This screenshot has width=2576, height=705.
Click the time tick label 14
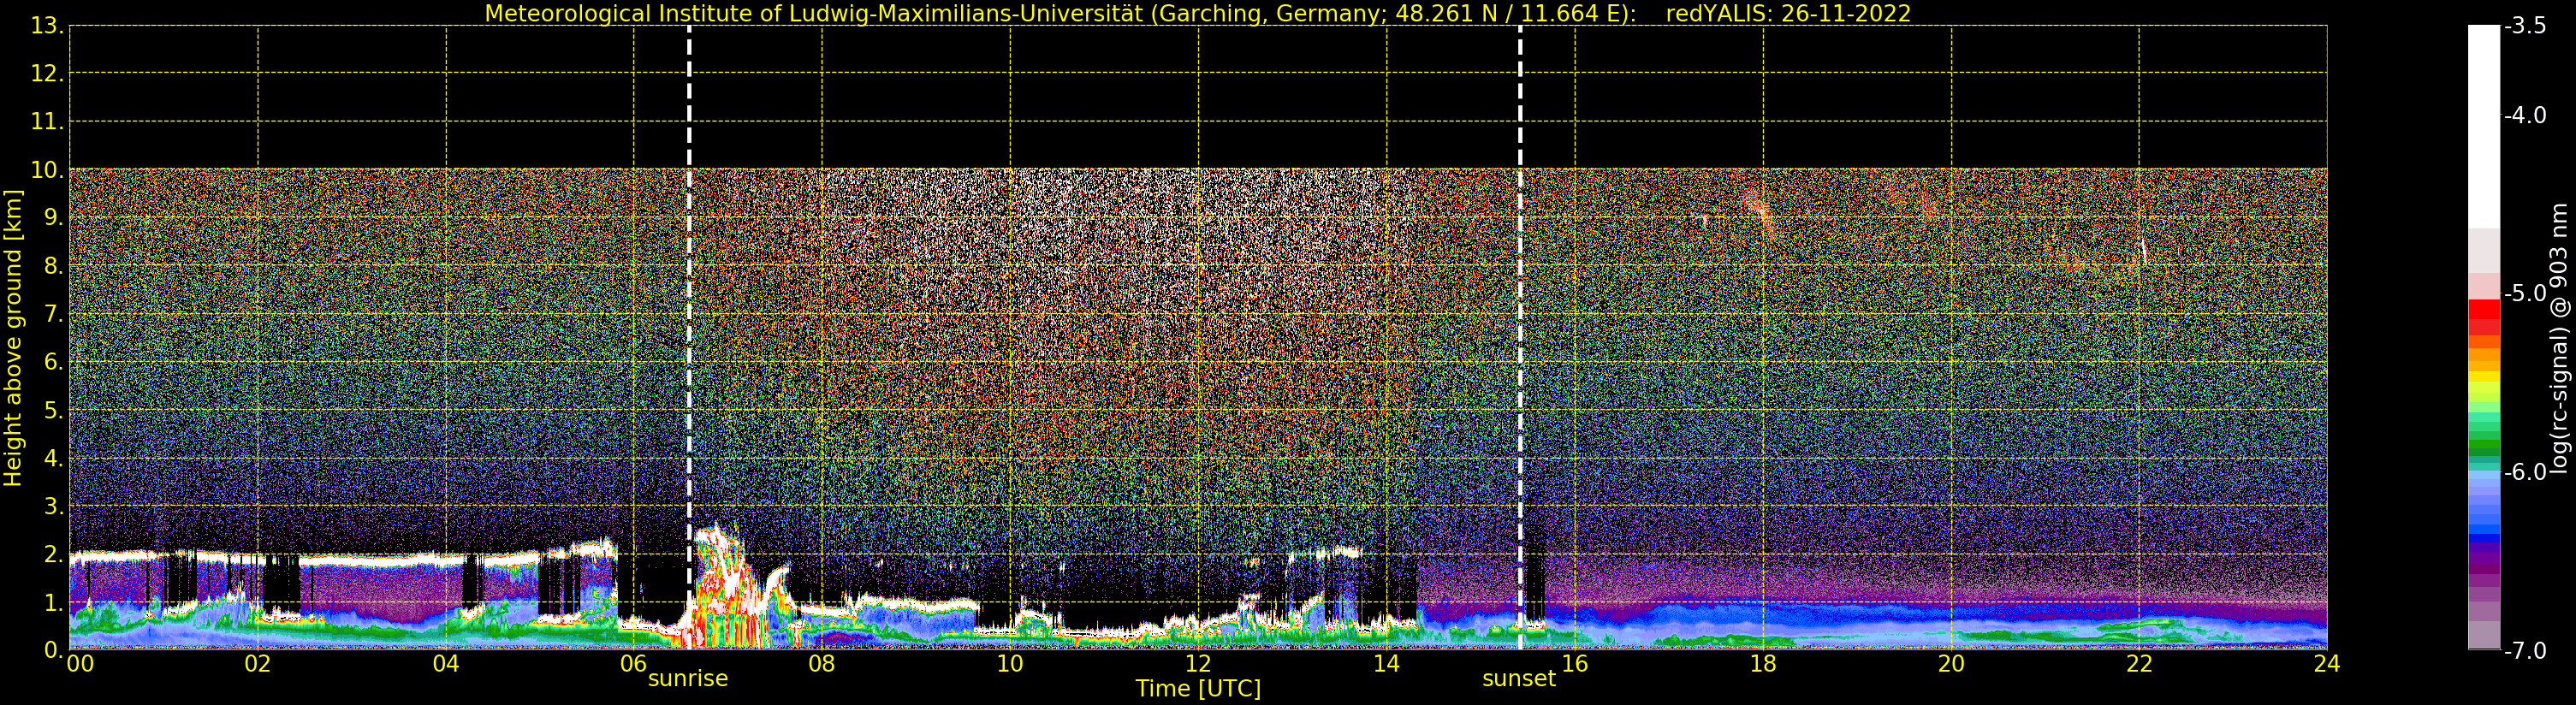(1386, 664)
